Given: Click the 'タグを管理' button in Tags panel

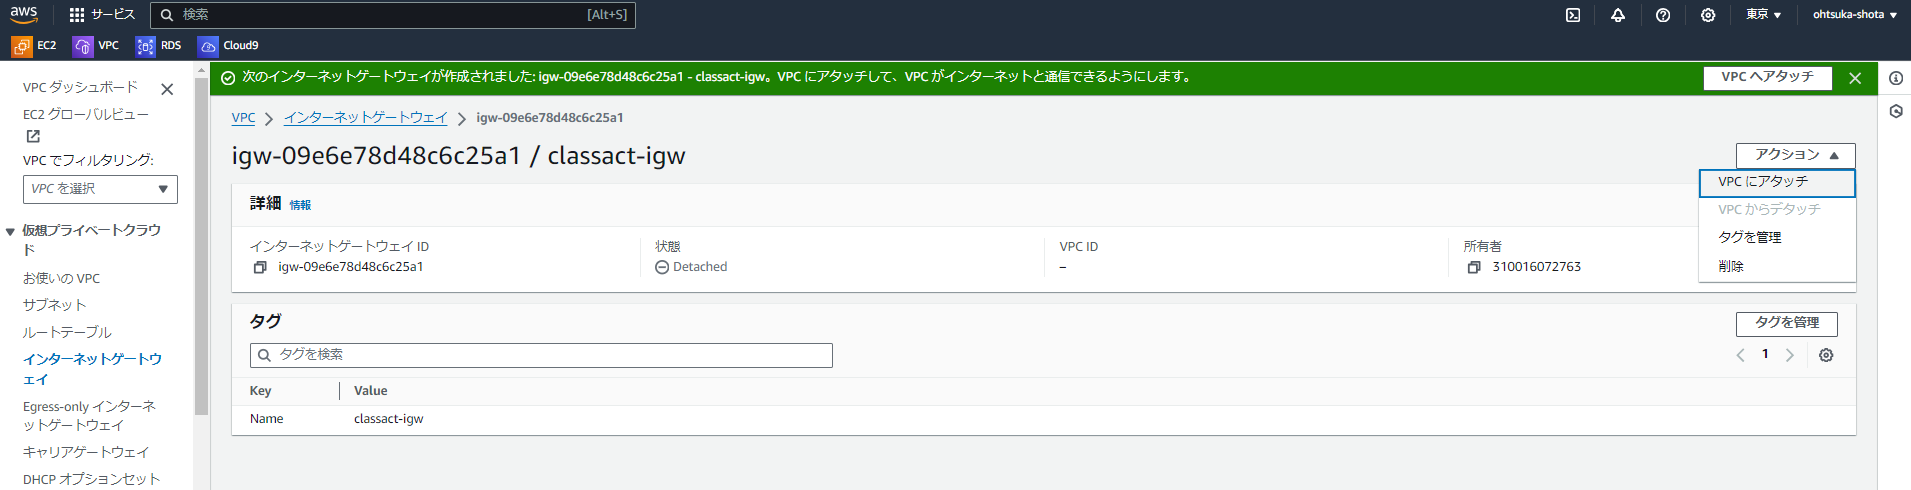Looking at the screenshot, I should [x=1787, y=323].
